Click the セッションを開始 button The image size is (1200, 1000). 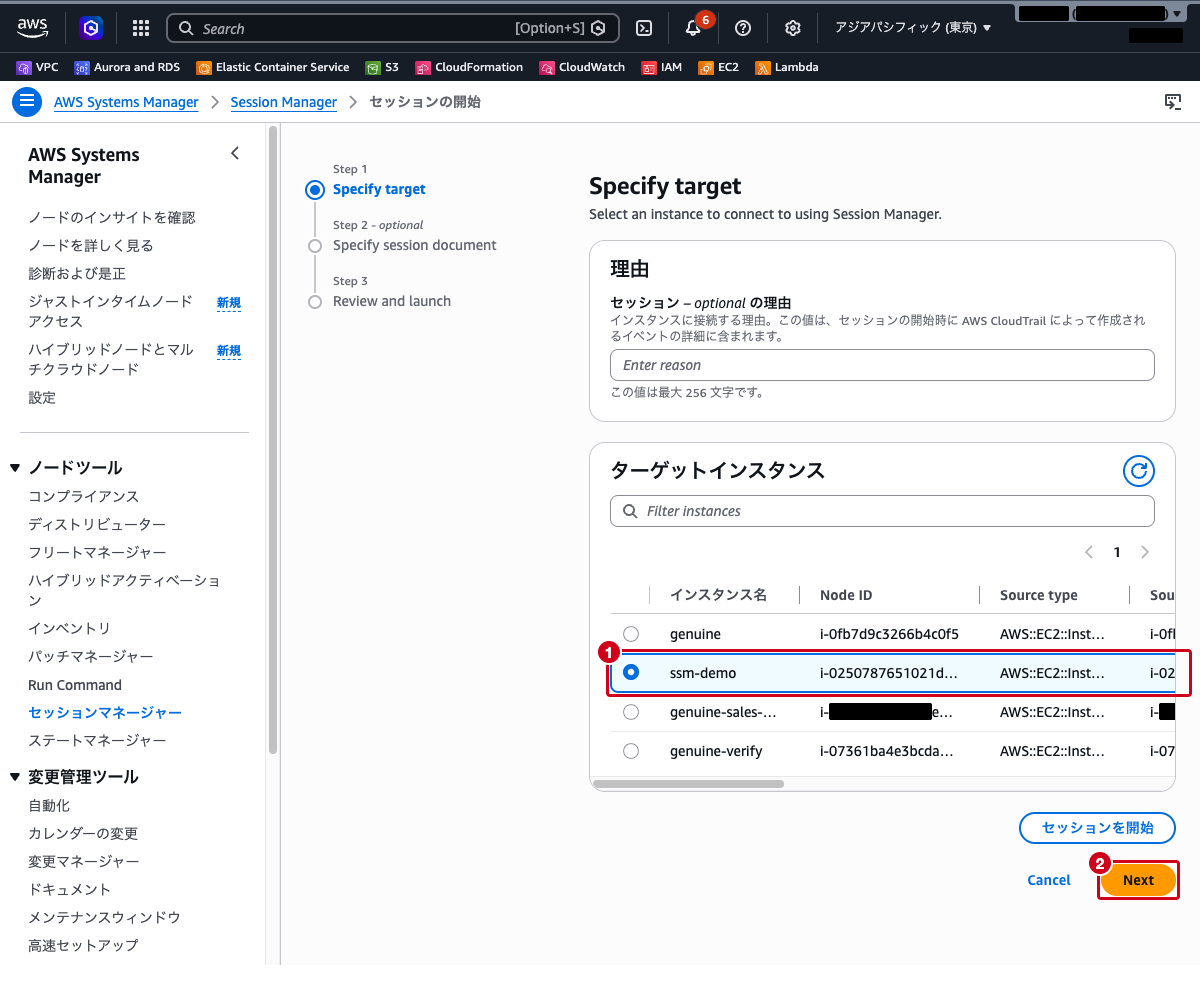1097,828
